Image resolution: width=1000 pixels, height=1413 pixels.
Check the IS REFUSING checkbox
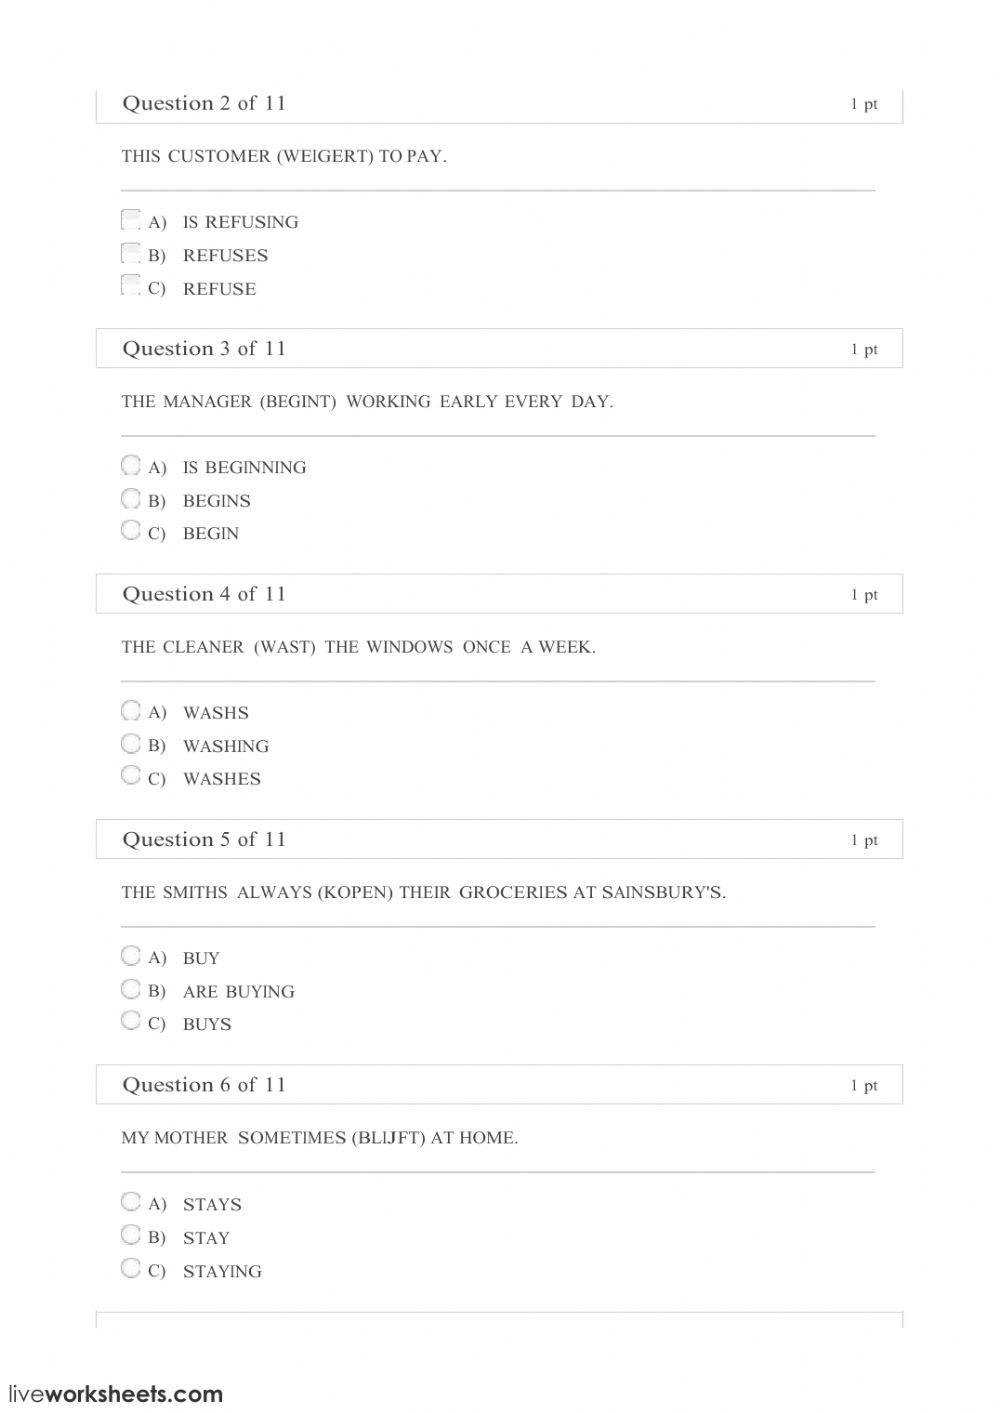click(x=130, y=219)
